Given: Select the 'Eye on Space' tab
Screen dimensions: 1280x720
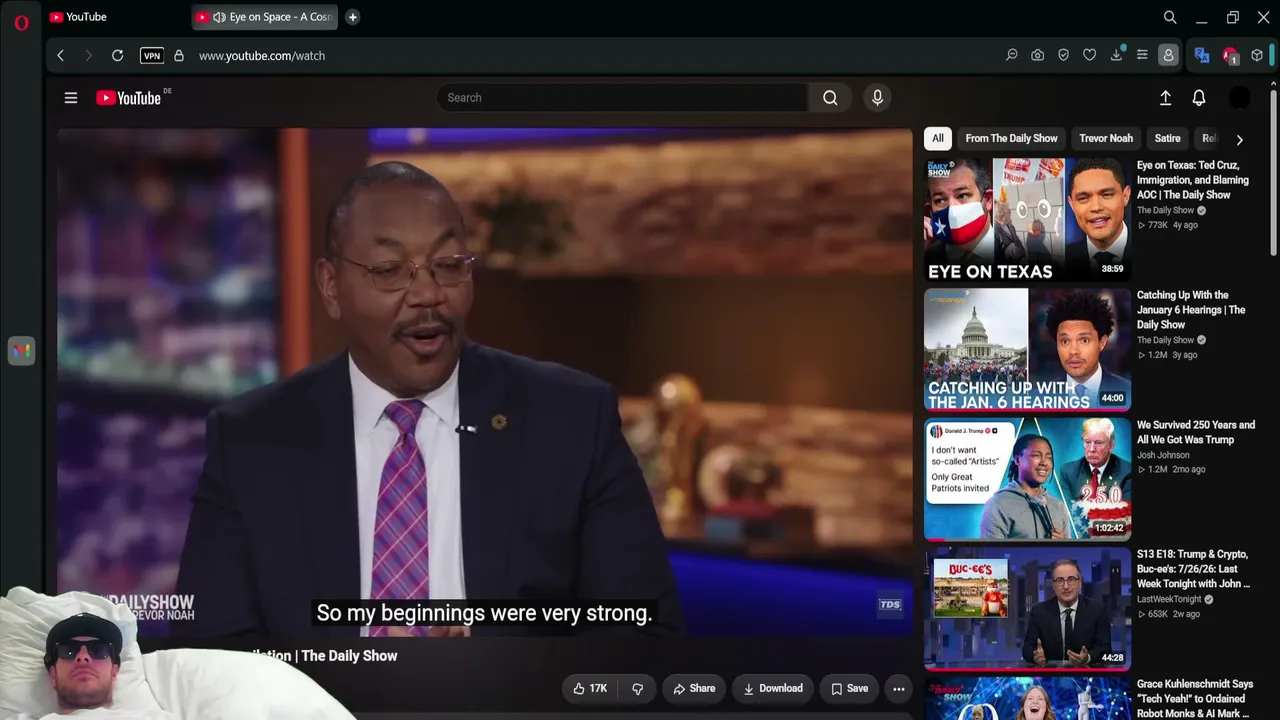Looking at the screenshot, I should click(x=266, y=17).
